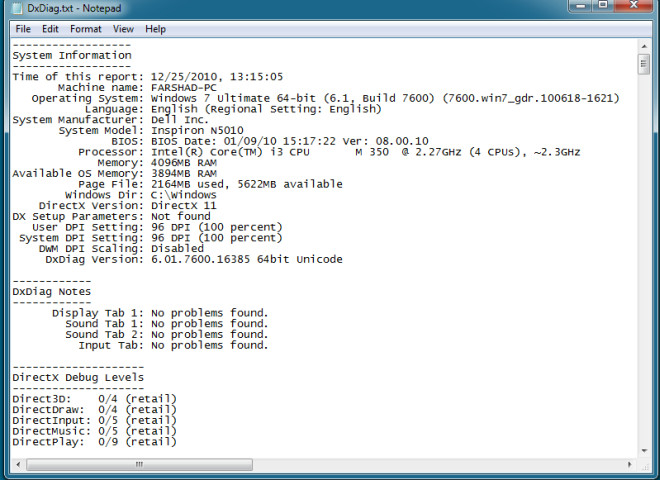Click DxDiag version '6.01.7600.16385 64bit Unicode'
660x480 pixels.
tap(247, 259)
